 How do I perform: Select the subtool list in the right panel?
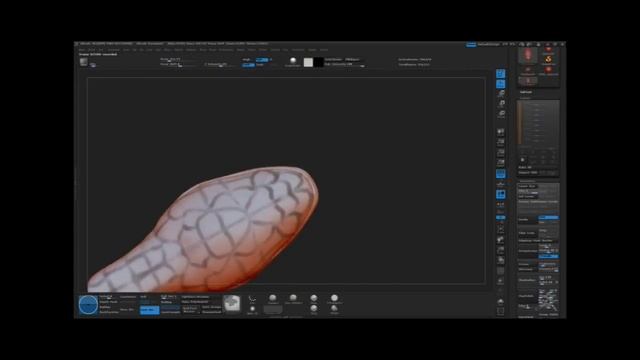(538, 122)
